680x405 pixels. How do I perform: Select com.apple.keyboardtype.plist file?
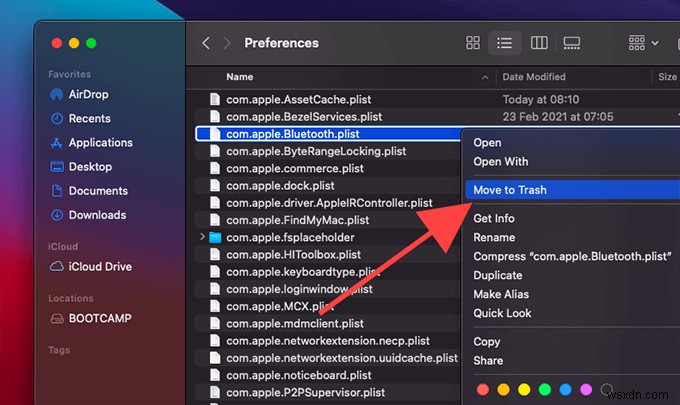303,272
